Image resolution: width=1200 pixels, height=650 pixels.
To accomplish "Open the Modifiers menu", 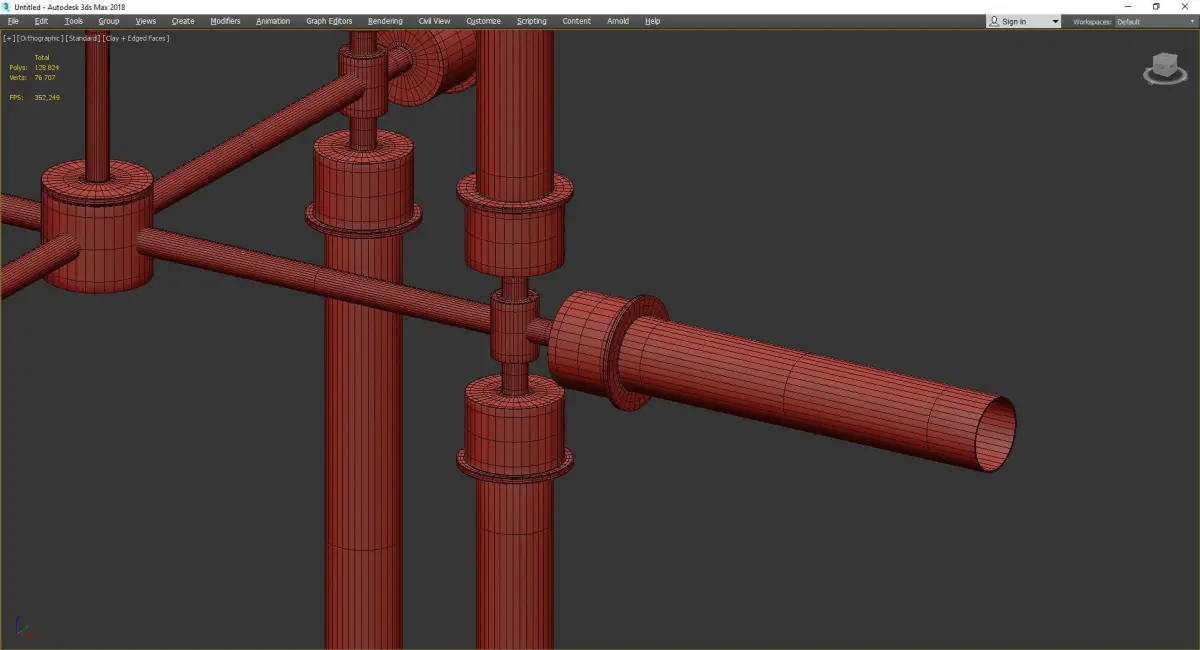I will point(225,21).
